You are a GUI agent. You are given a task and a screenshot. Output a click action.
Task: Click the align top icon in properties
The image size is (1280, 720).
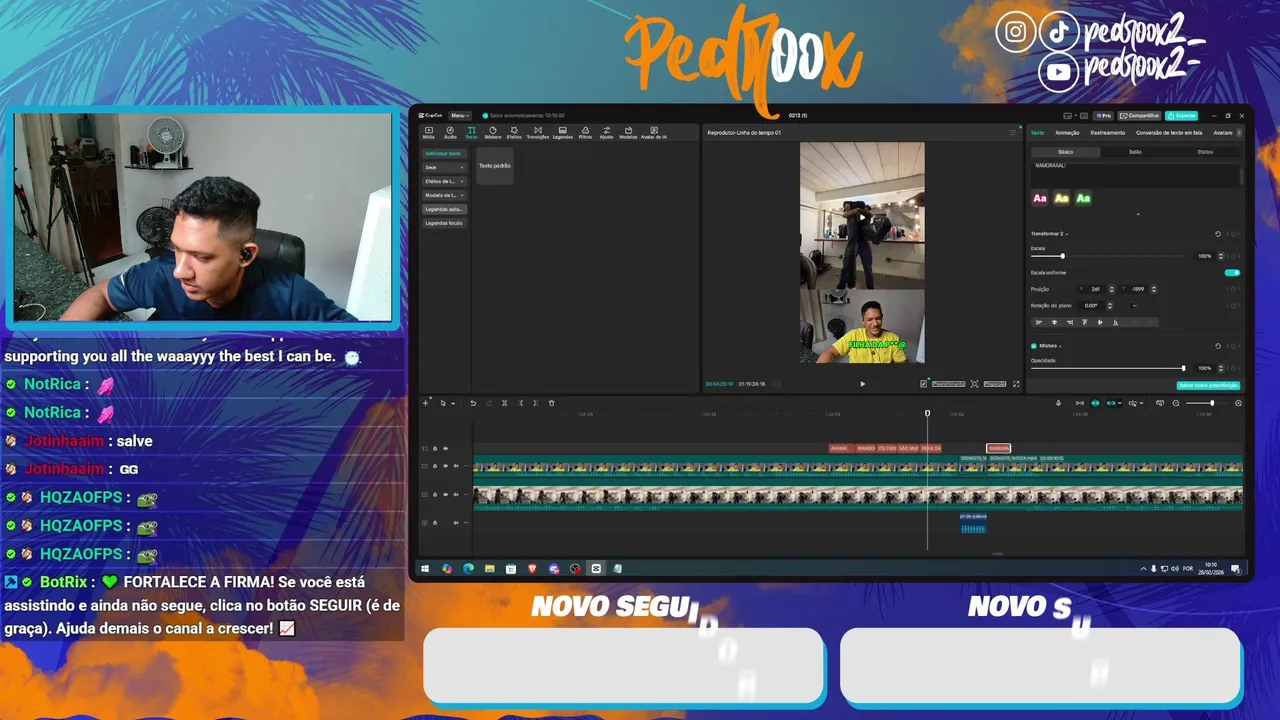coord(1085,323)
